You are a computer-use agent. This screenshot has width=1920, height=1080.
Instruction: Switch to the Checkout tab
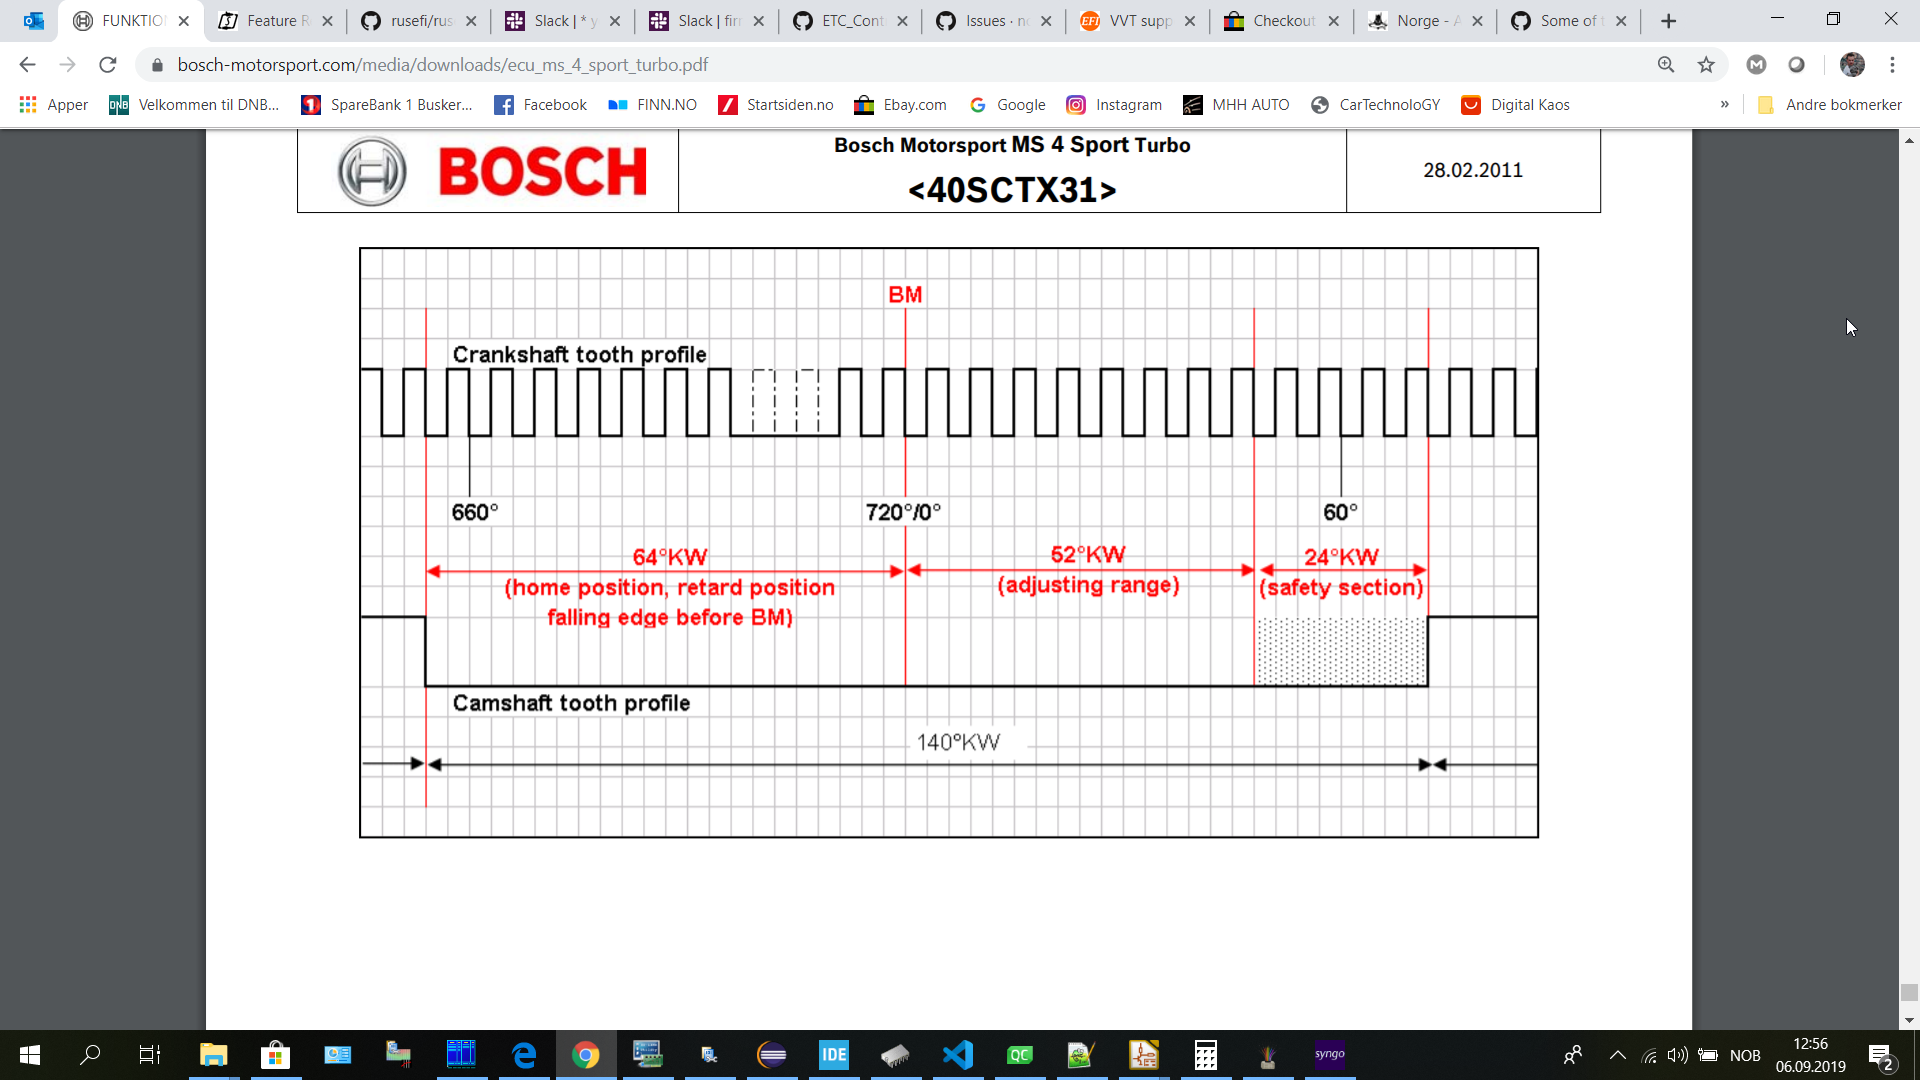1281,21
